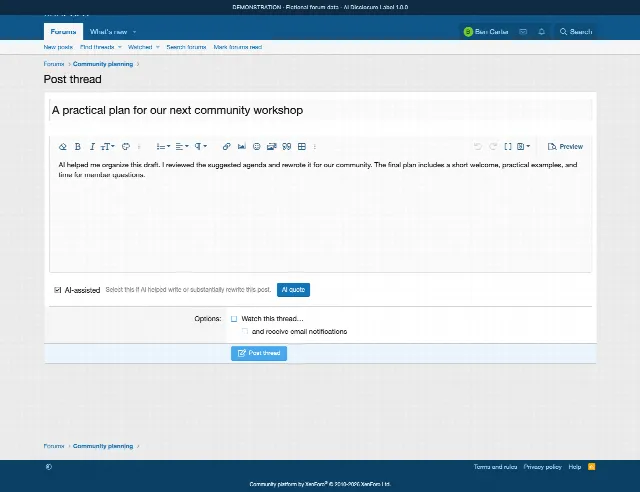This screenshot has height=492, width=640.
Task: Check receive email notifications option
Action: point(244,332)
